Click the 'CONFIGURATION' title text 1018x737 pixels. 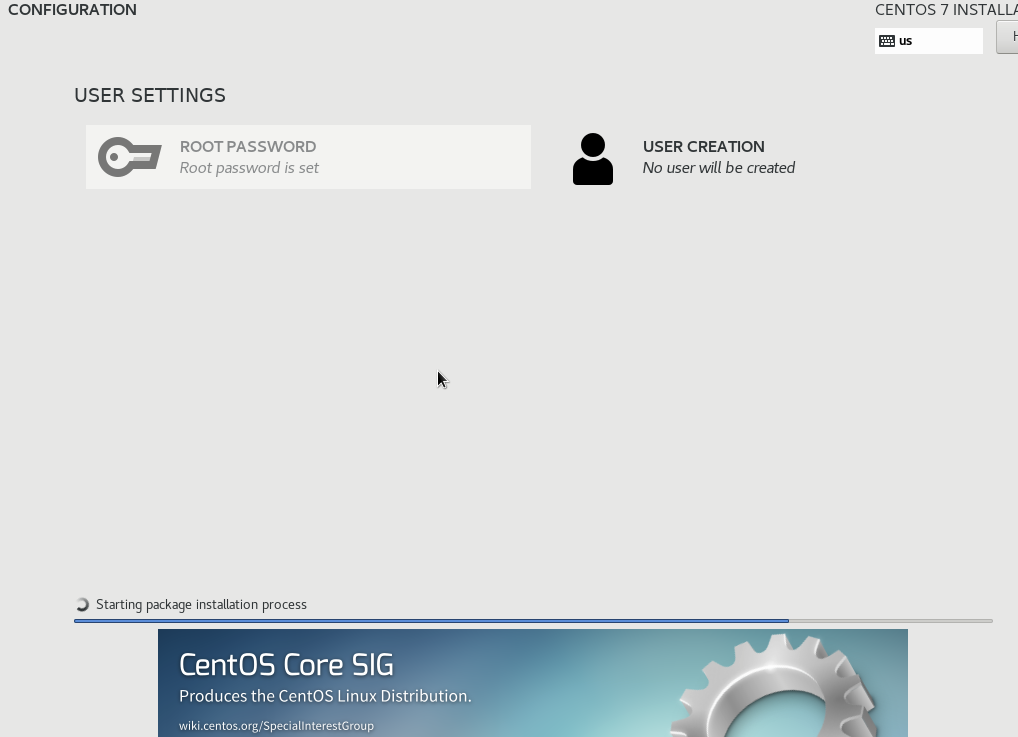click(x=73, y=10)
